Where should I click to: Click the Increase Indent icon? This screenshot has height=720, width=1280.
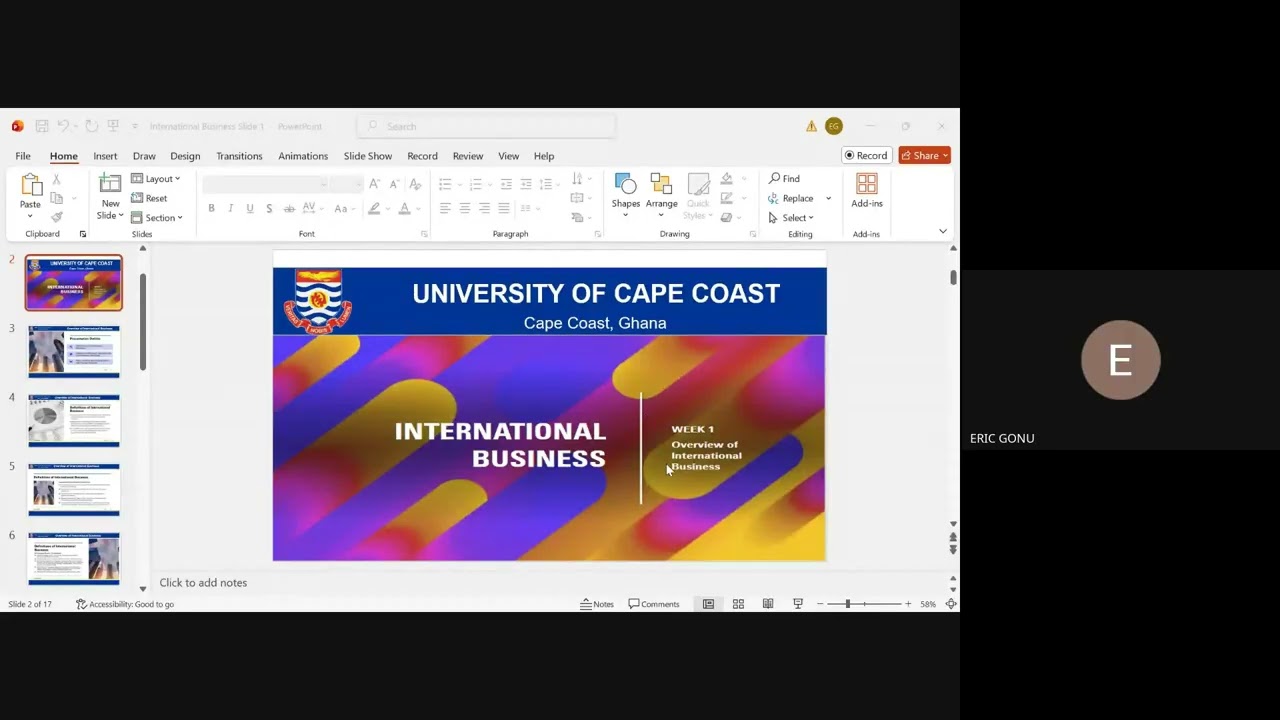526,184
